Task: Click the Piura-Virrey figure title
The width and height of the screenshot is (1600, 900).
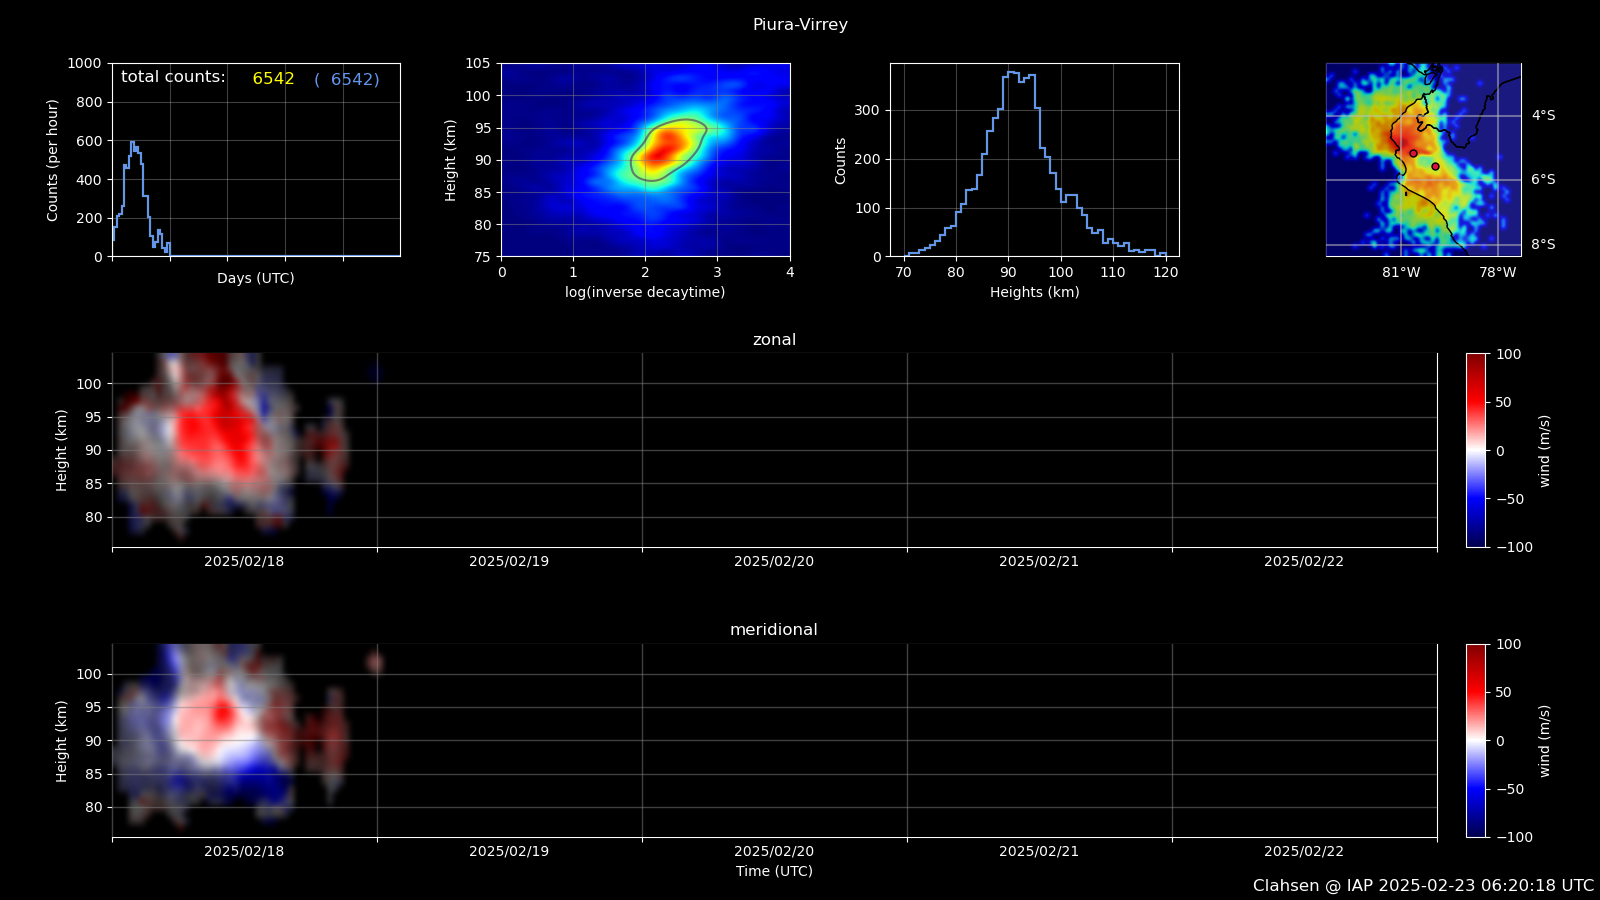Action: click(x=800, y=25)
